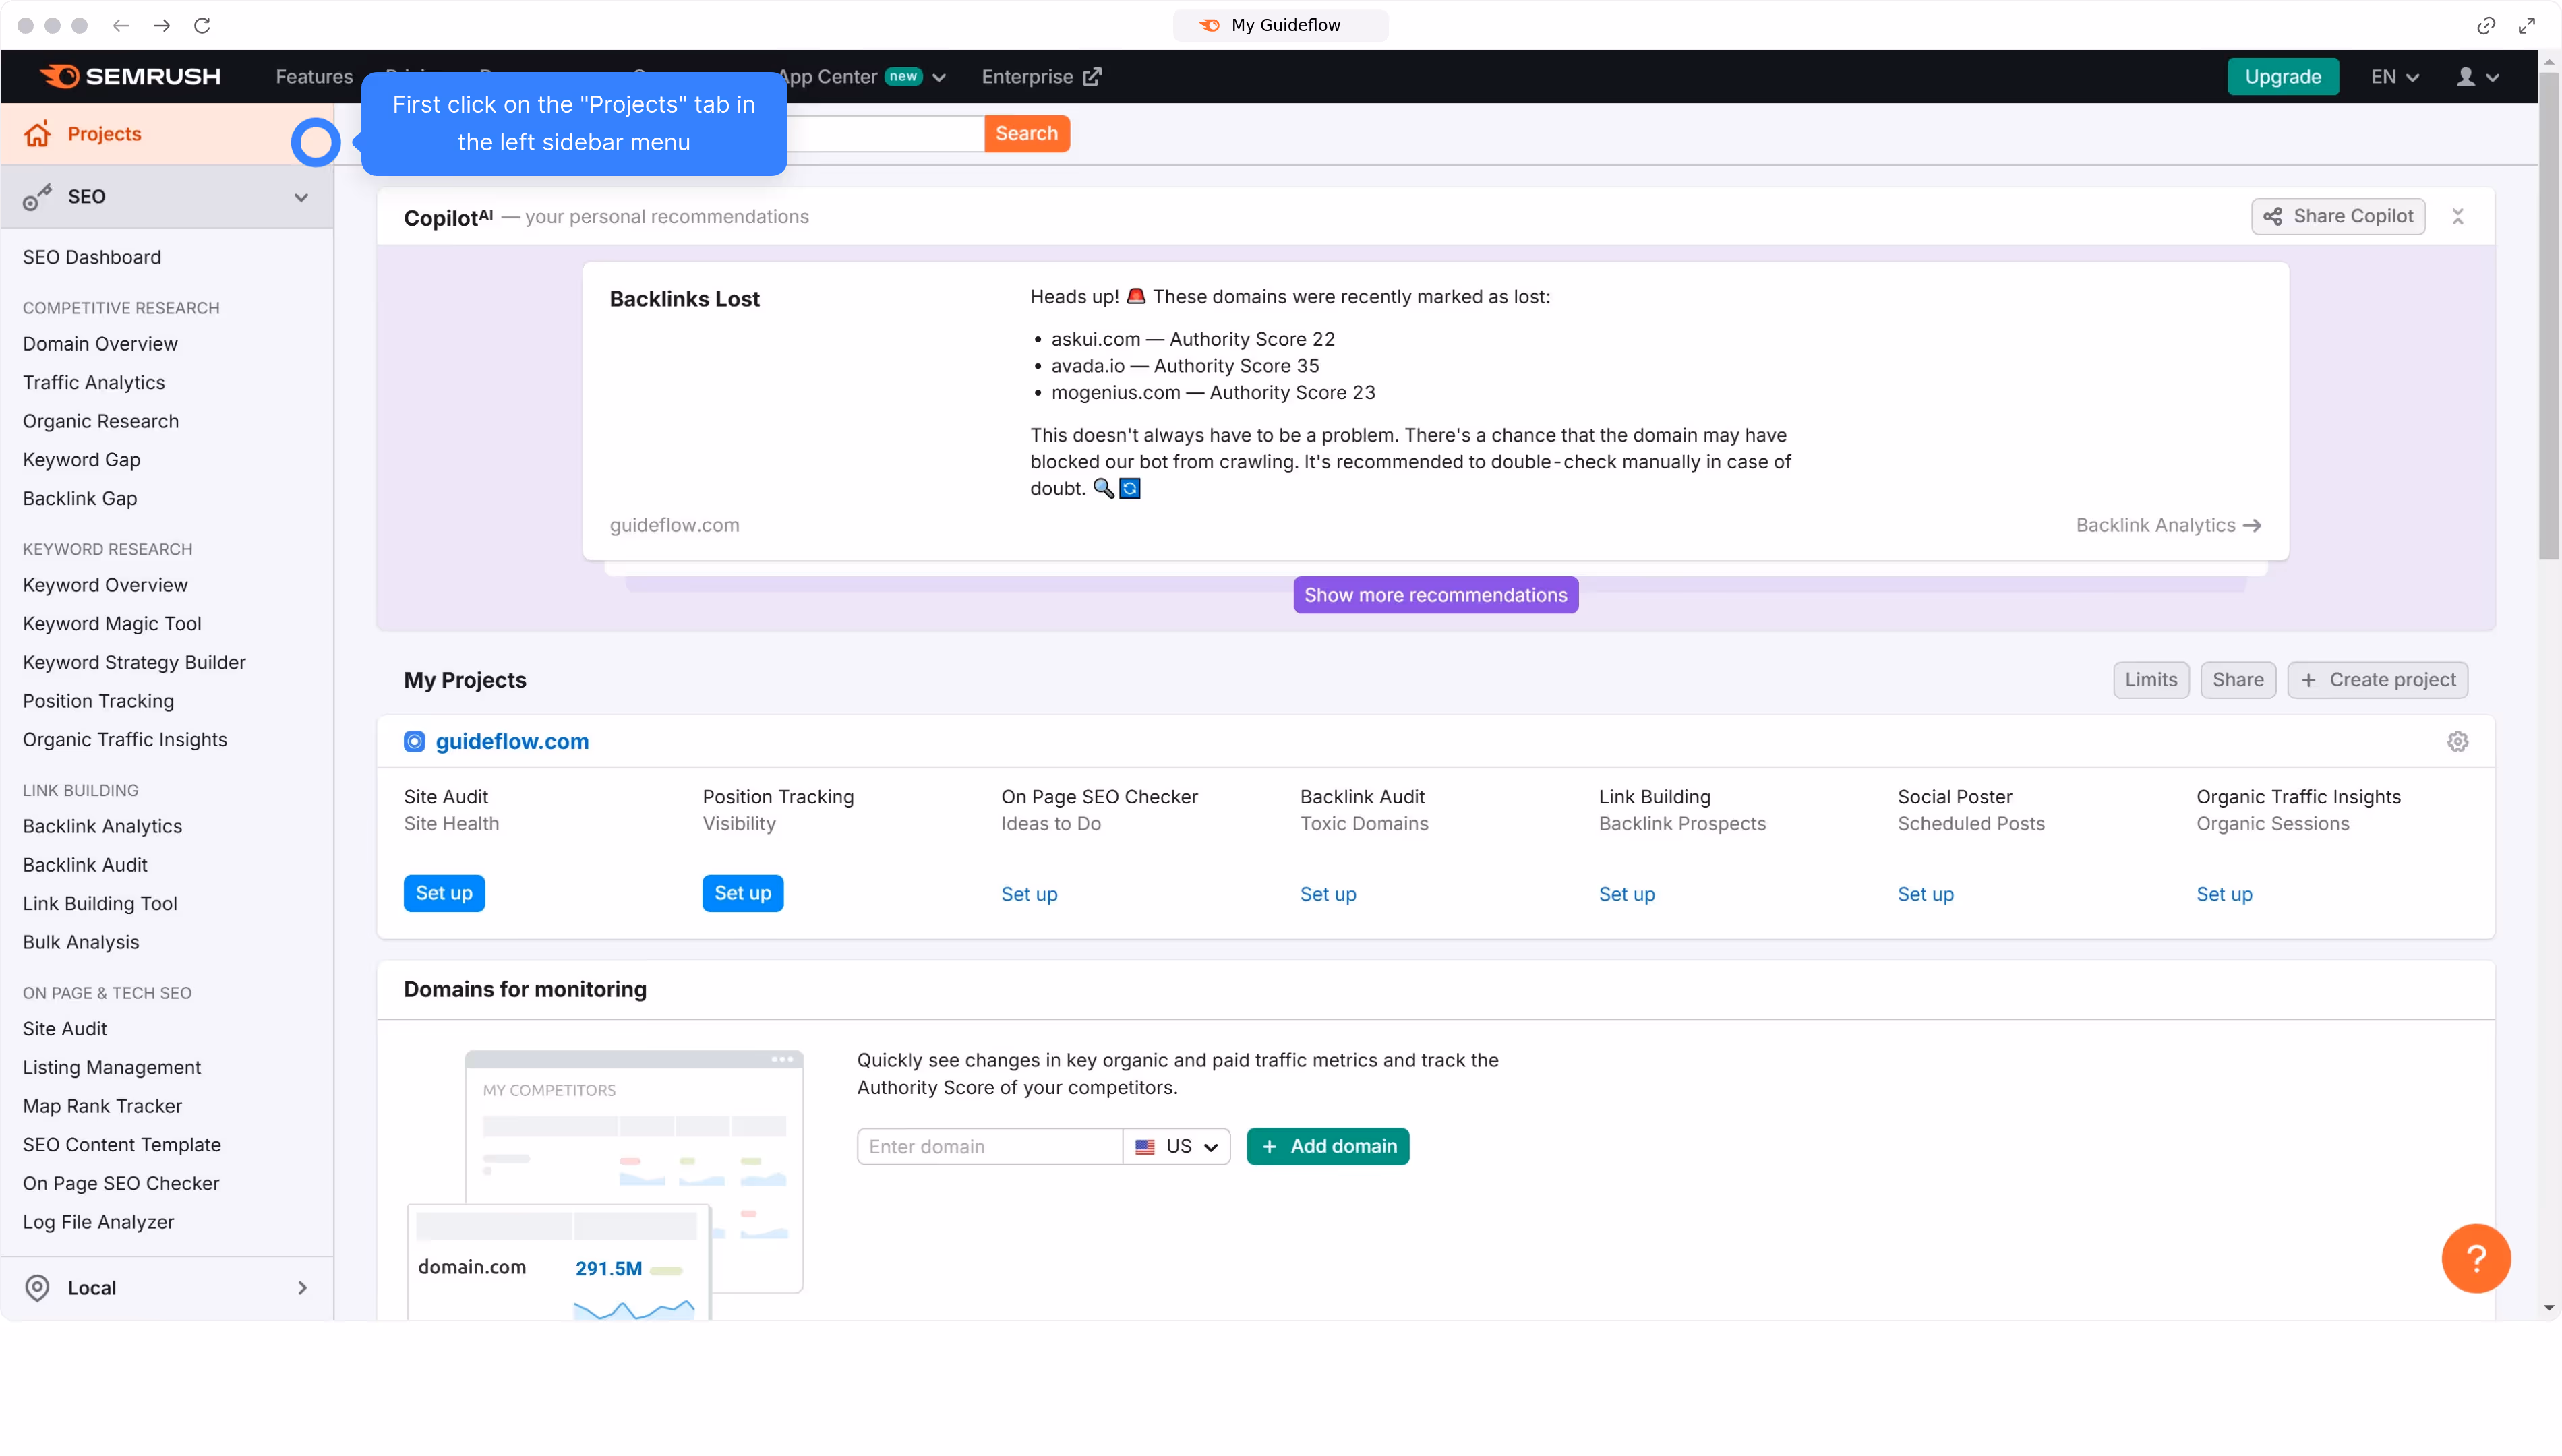Open the EN language dropdown
This screenshot has width=2562, height=1456.
coord(2393,77)
